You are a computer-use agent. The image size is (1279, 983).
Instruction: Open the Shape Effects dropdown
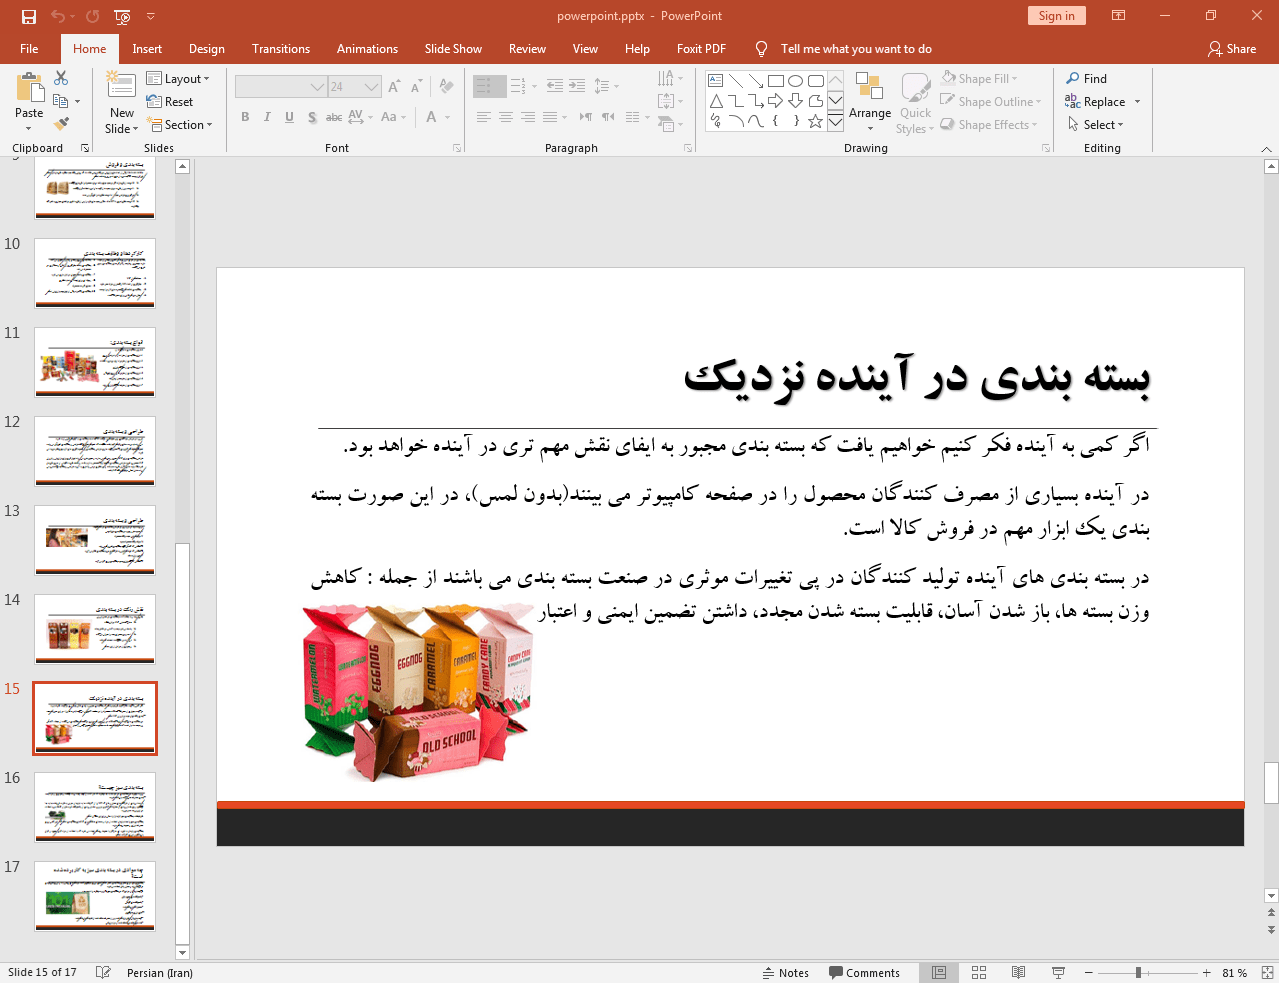pos(989,124)
